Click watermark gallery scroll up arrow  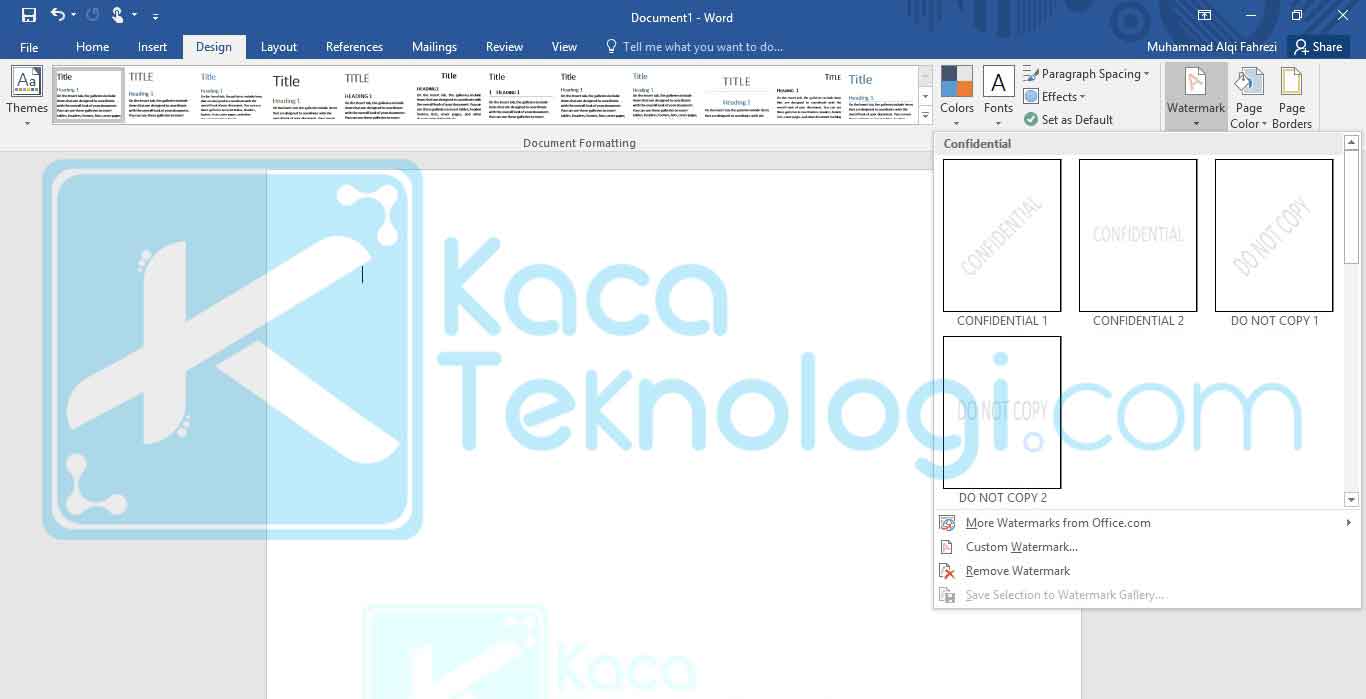pos(1351,143)
